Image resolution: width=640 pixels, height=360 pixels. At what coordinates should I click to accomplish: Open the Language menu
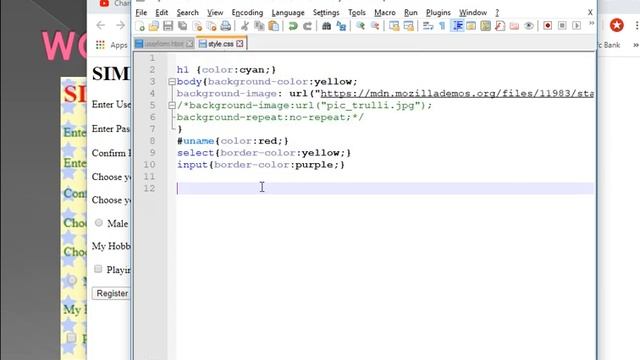pos(288,13)
